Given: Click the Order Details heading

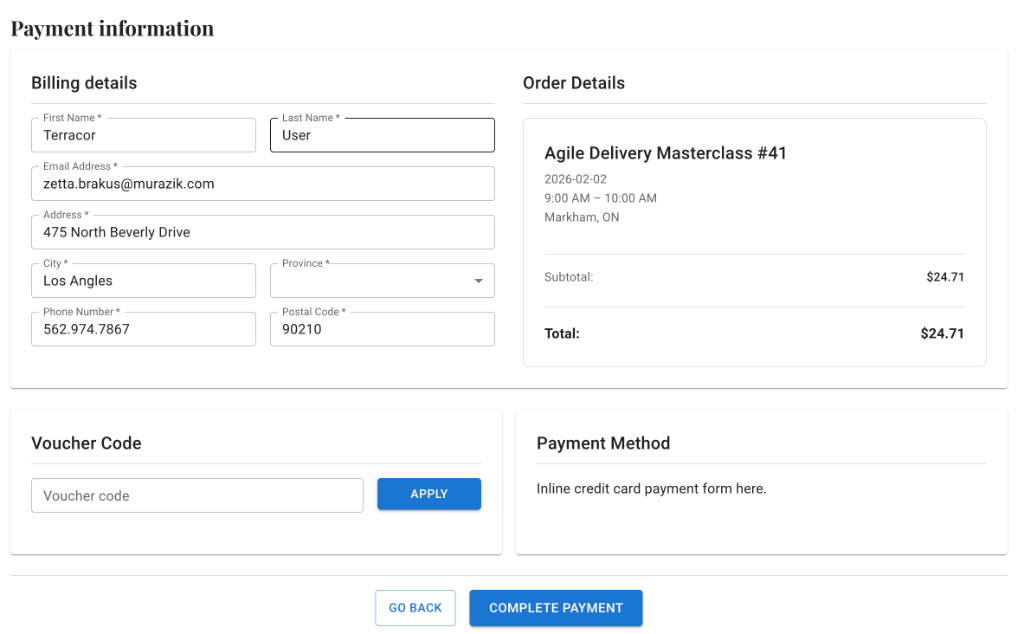Looking at the screenshot, I should 573,83.
